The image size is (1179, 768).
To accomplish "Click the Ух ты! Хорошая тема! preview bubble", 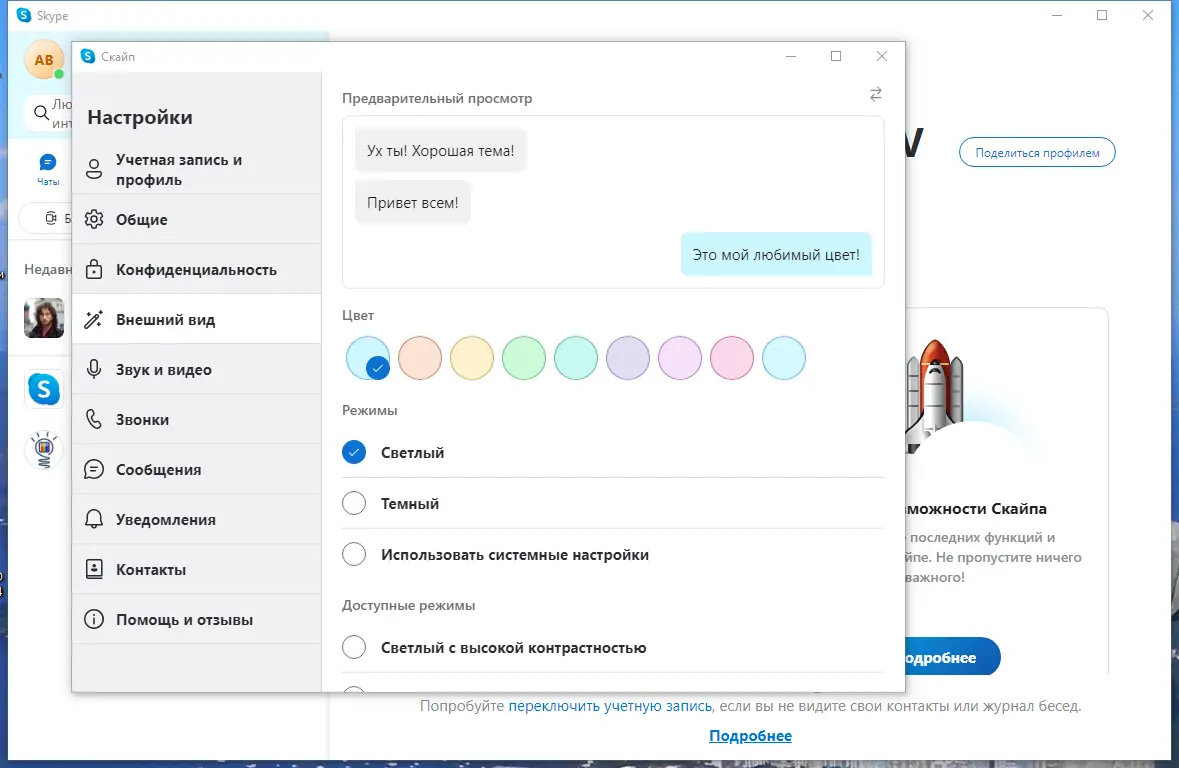I will [441, 150].
